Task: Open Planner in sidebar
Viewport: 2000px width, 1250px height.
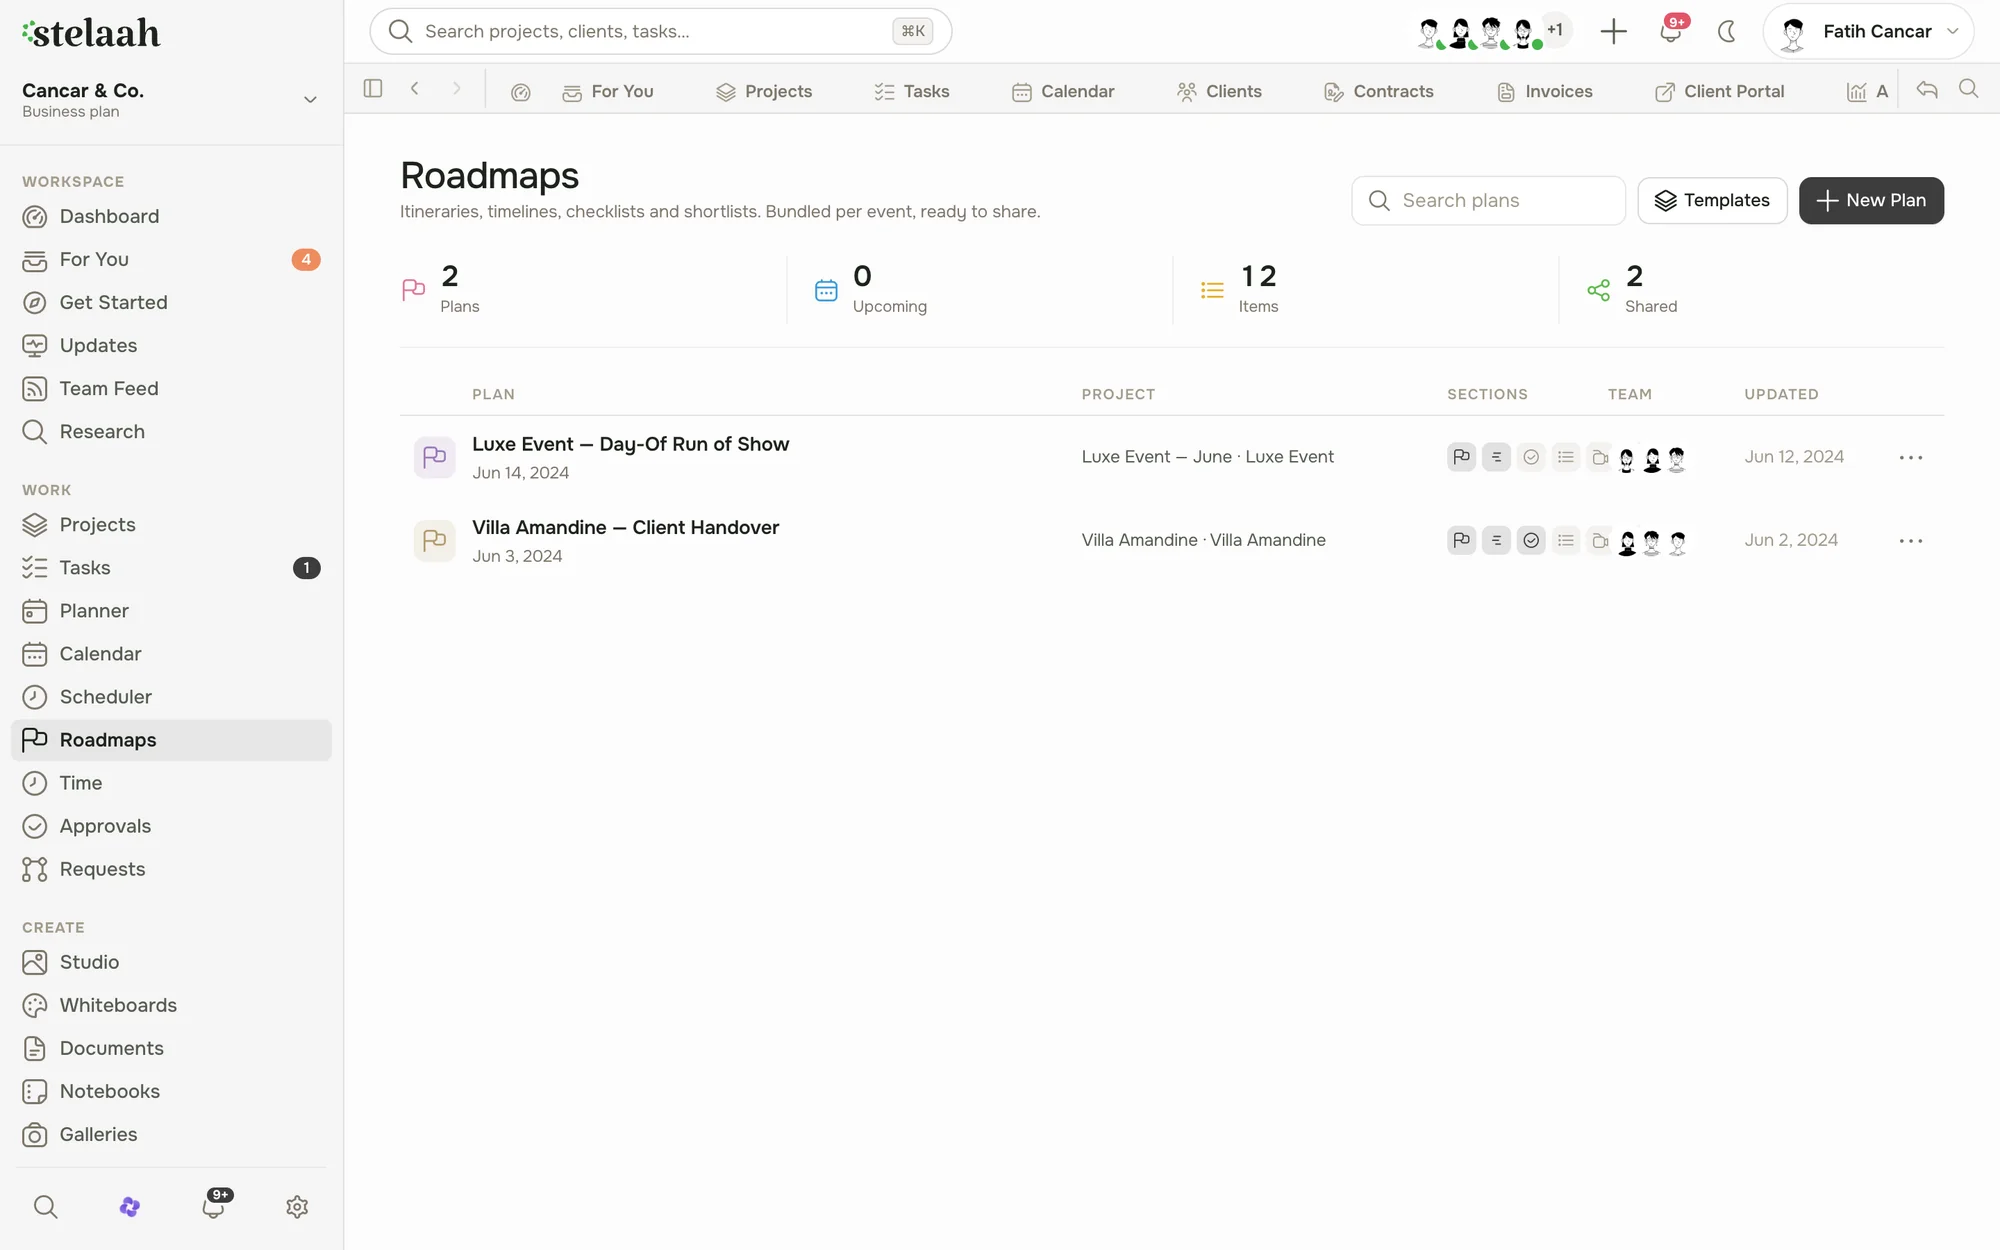Action: pos(171,610)
